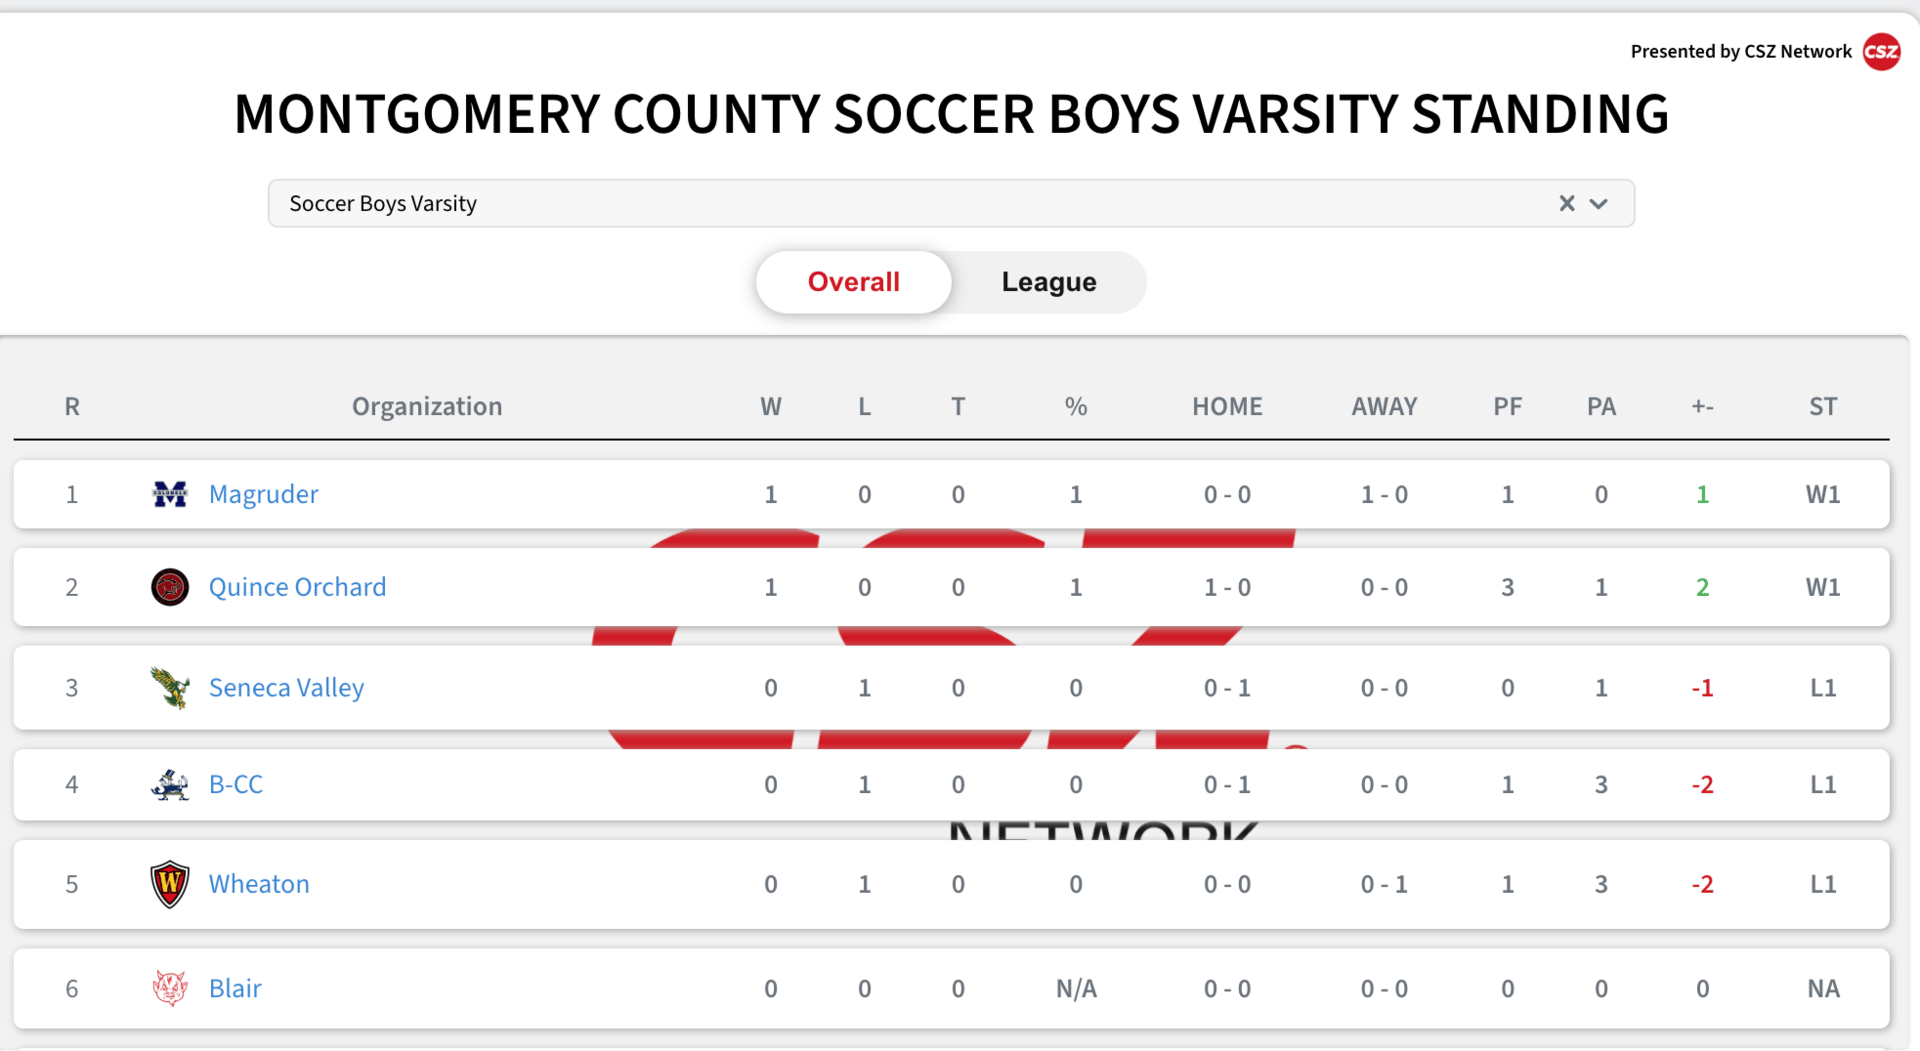Open the Quince Orchard team link

pos(297,587)
